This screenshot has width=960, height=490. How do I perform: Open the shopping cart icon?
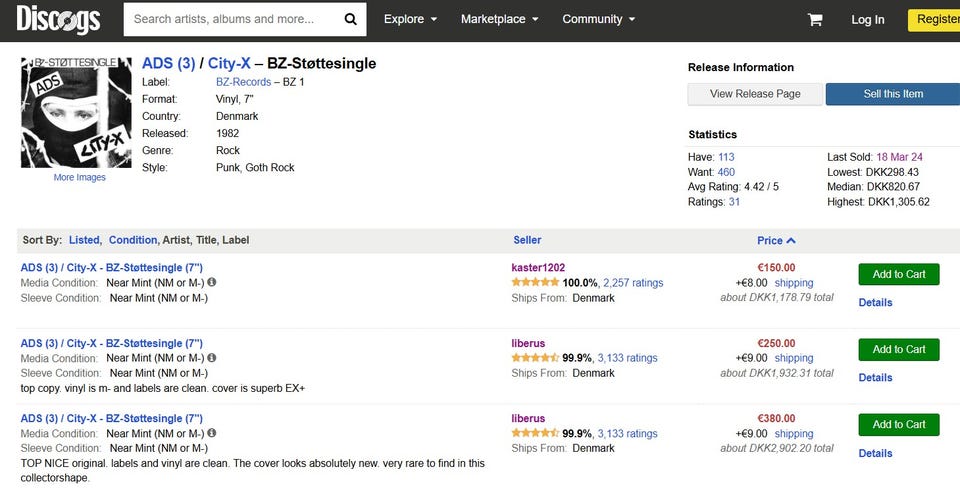click(x=815, y=19)
